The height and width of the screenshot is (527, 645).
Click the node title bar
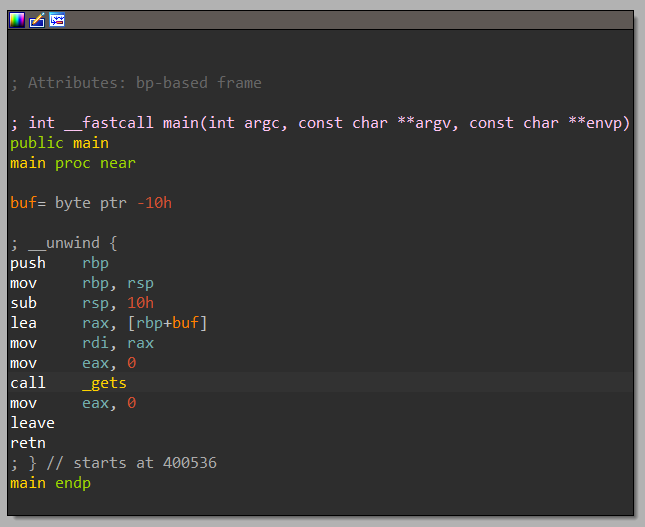coord(340,19)
